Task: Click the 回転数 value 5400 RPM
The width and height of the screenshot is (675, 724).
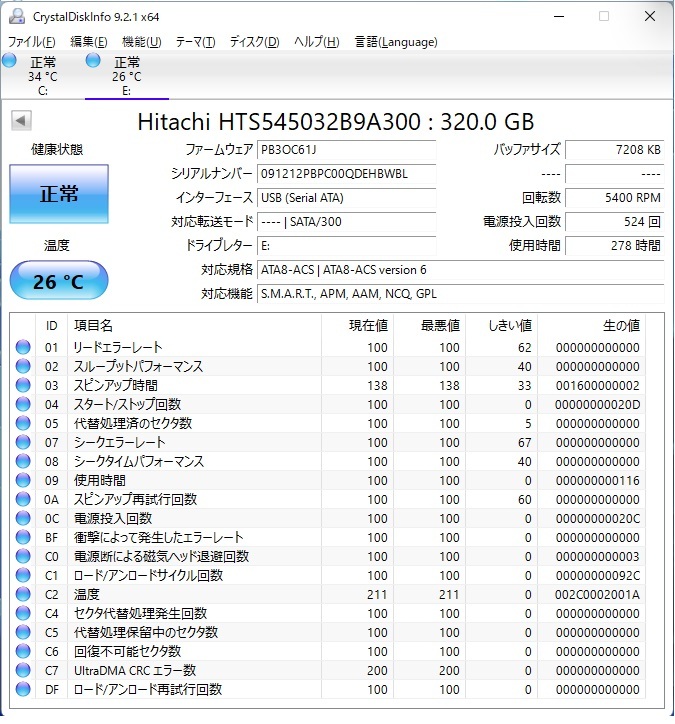Action: tap(615, 198)
